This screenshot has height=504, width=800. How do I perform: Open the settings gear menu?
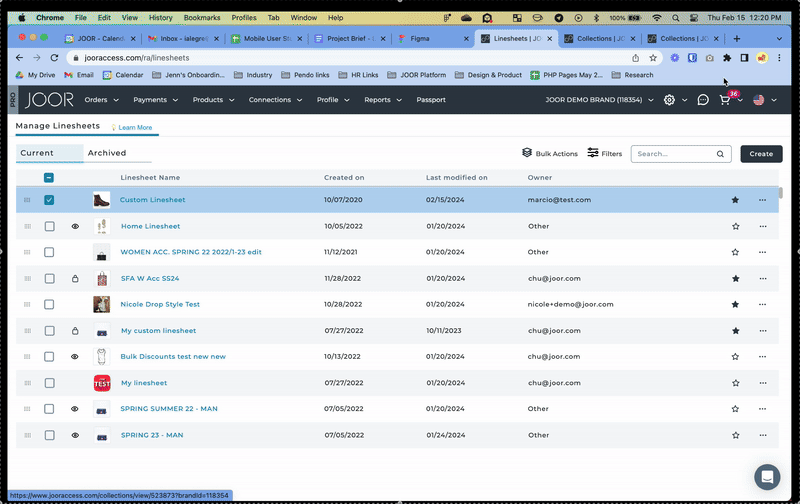[x=669, y=100]
